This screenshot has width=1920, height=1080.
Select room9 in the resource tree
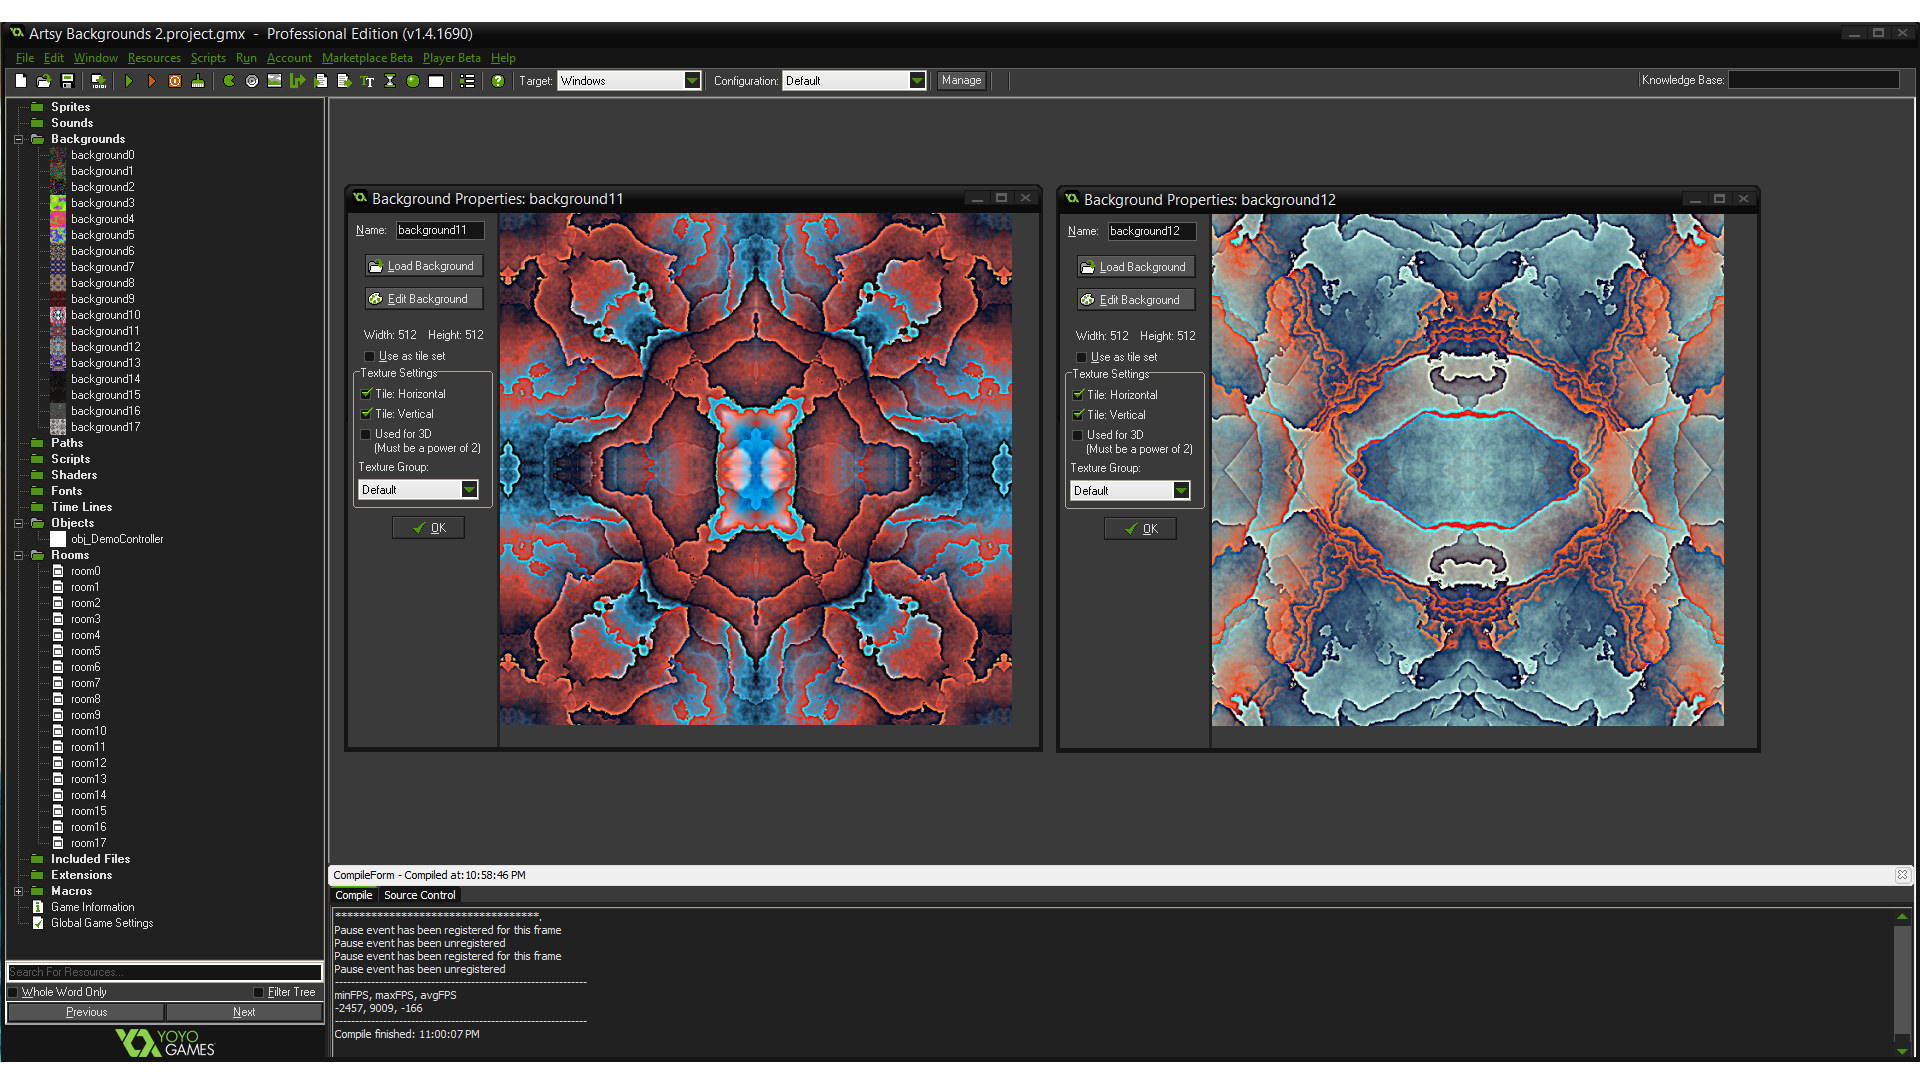pyautogui.click(x=85, y=715)
